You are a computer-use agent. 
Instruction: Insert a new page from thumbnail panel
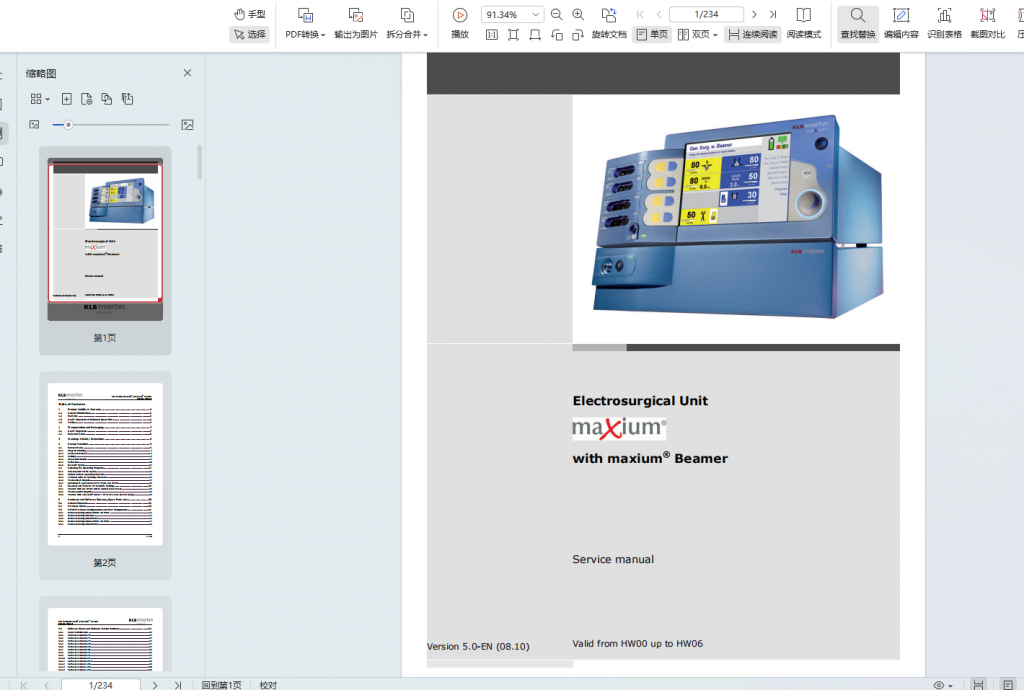pyautogui.click(x=67, y=99)
